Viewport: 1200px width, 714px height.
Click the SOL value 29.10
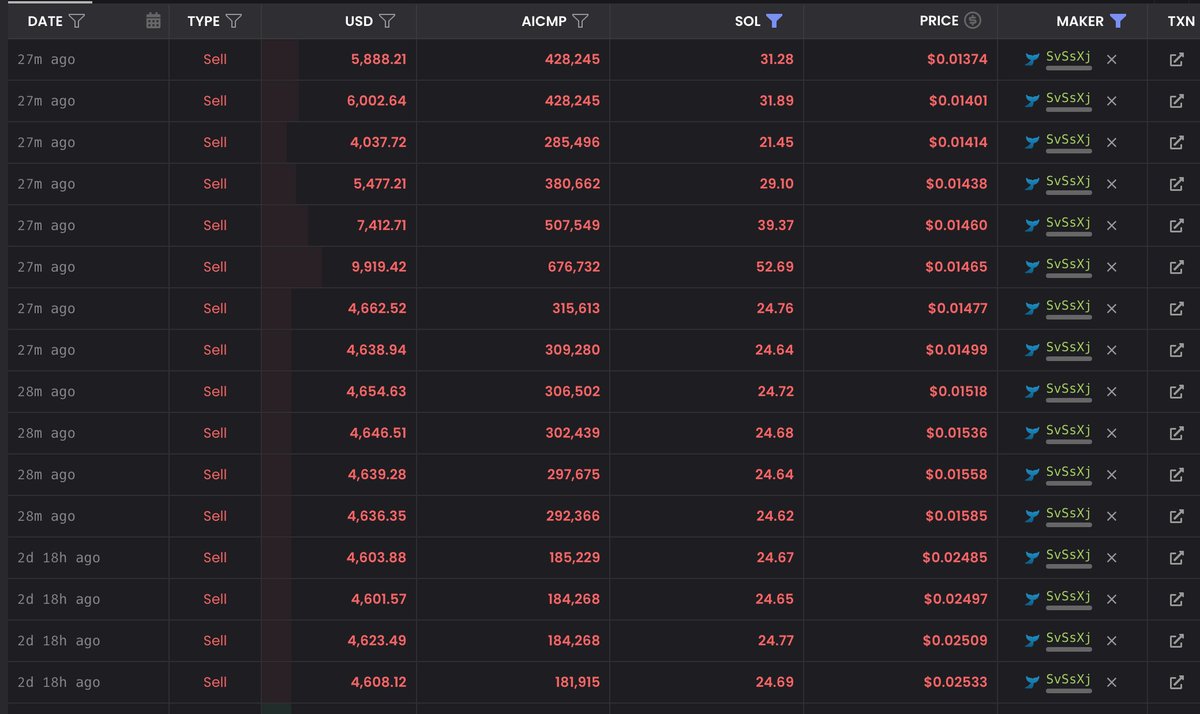pos(775,184)
